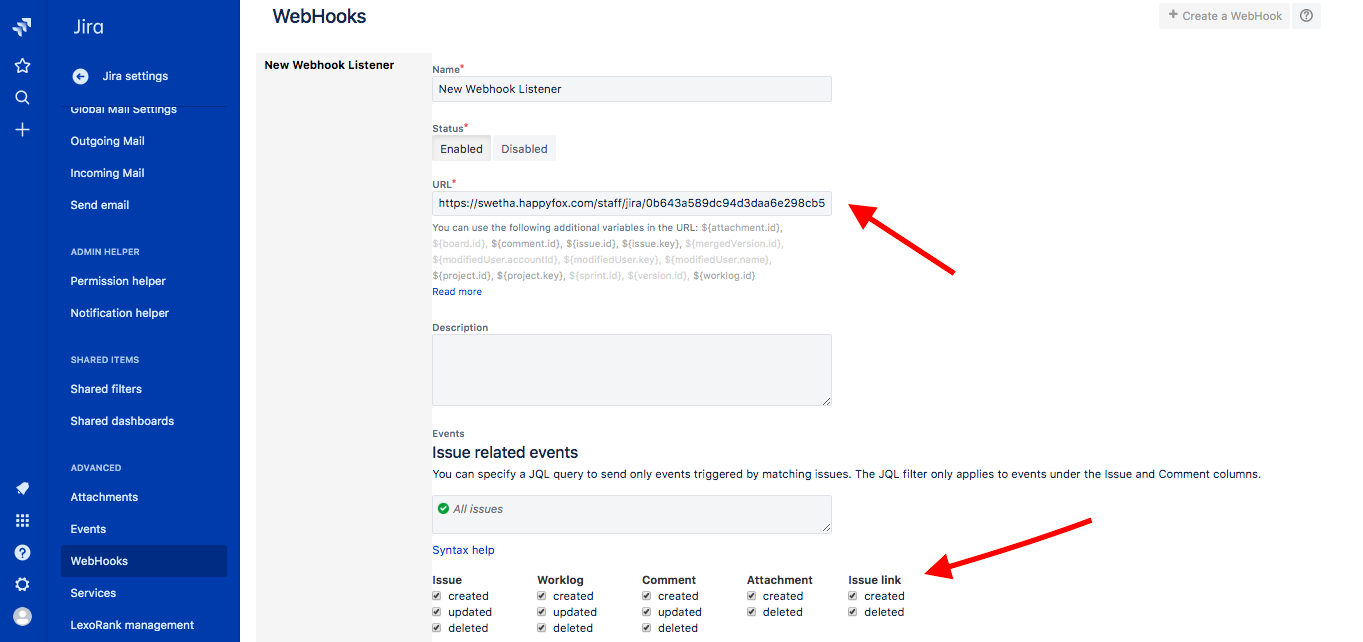Open the Syntax help link
This screenshot has width=1363, height=642.
click(x=463, y=550)
